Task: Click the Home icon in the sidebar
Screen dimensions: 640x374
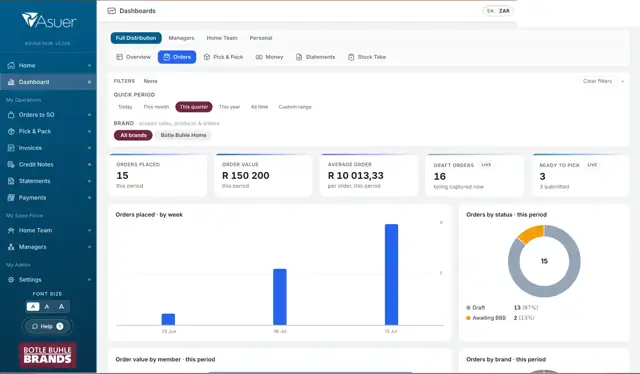Action: coord(11,65)
